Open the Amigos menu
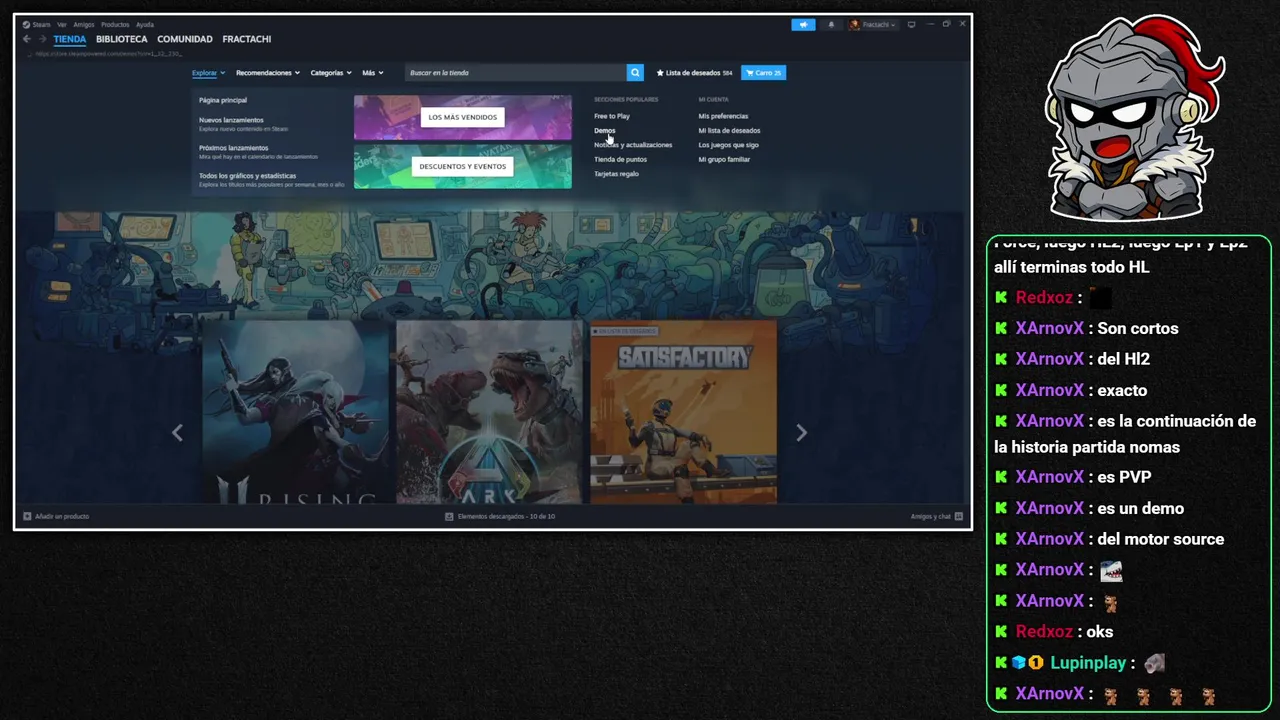 (x=84, y=25)
